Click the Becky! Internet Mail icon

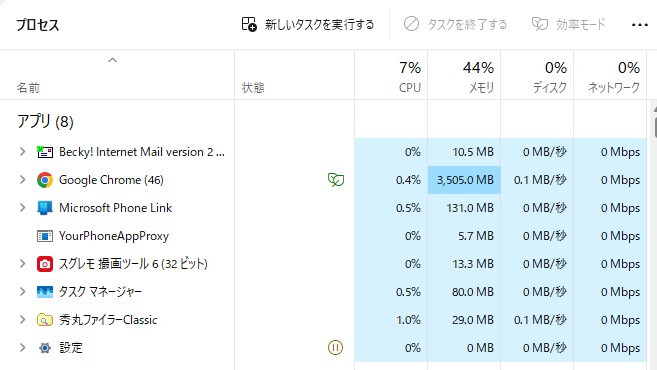[x=45, y=152]
